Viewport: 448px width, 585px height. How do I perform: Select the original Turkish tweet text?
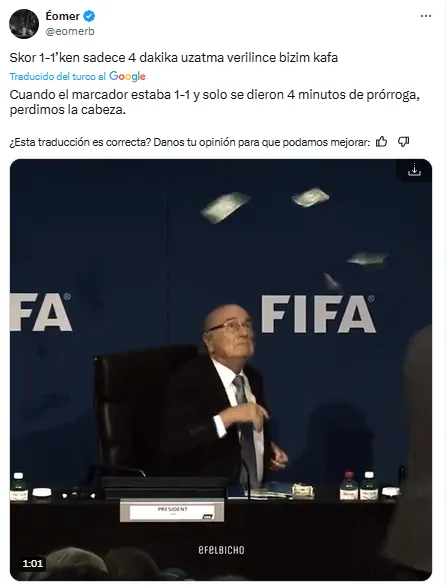click(174, 58)
